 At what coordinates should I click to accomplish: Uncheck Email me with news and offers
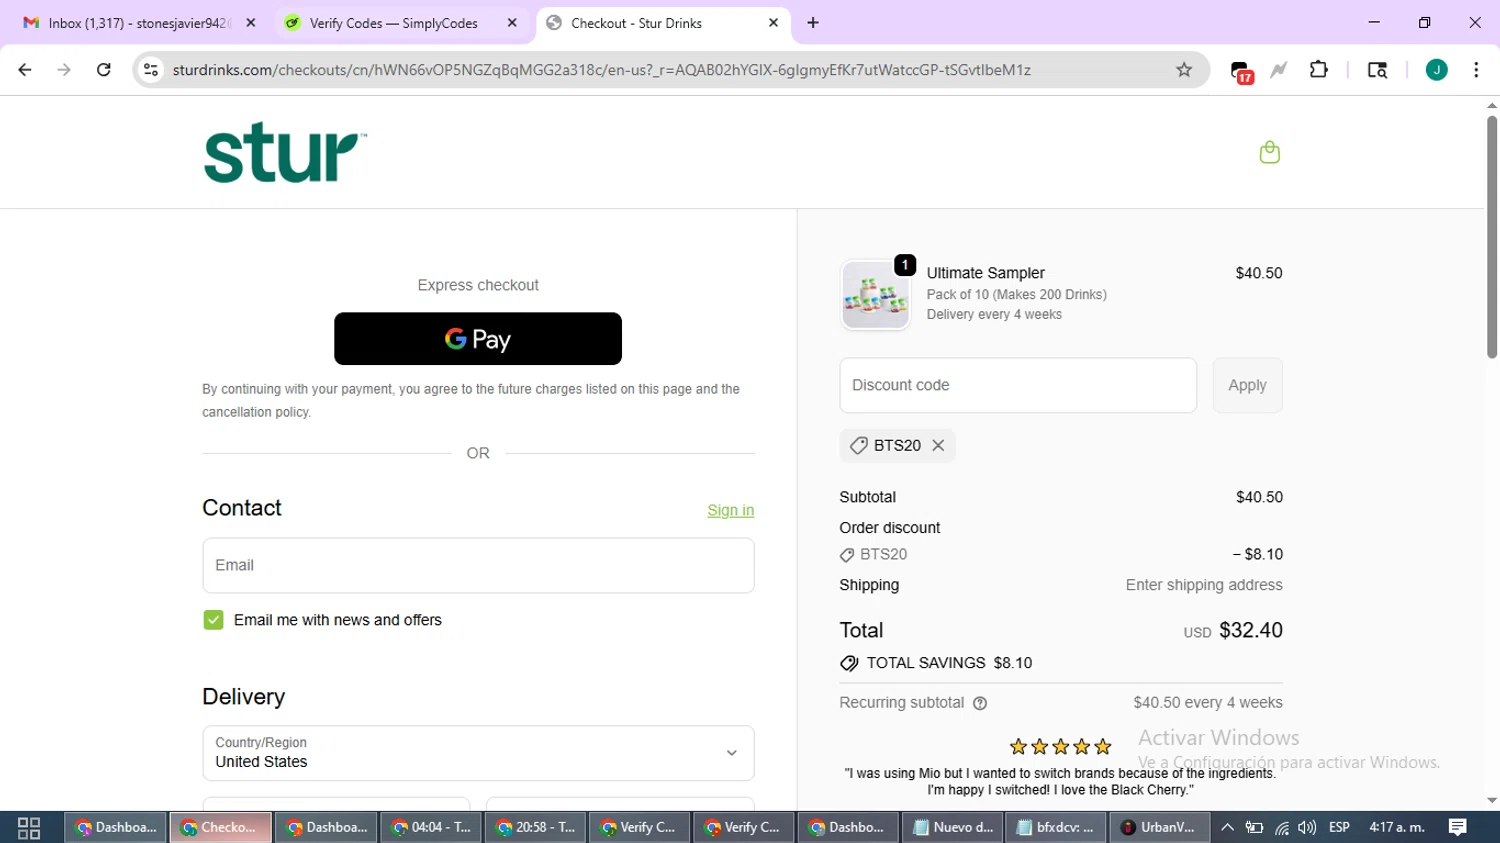click(x=213, y=620)
